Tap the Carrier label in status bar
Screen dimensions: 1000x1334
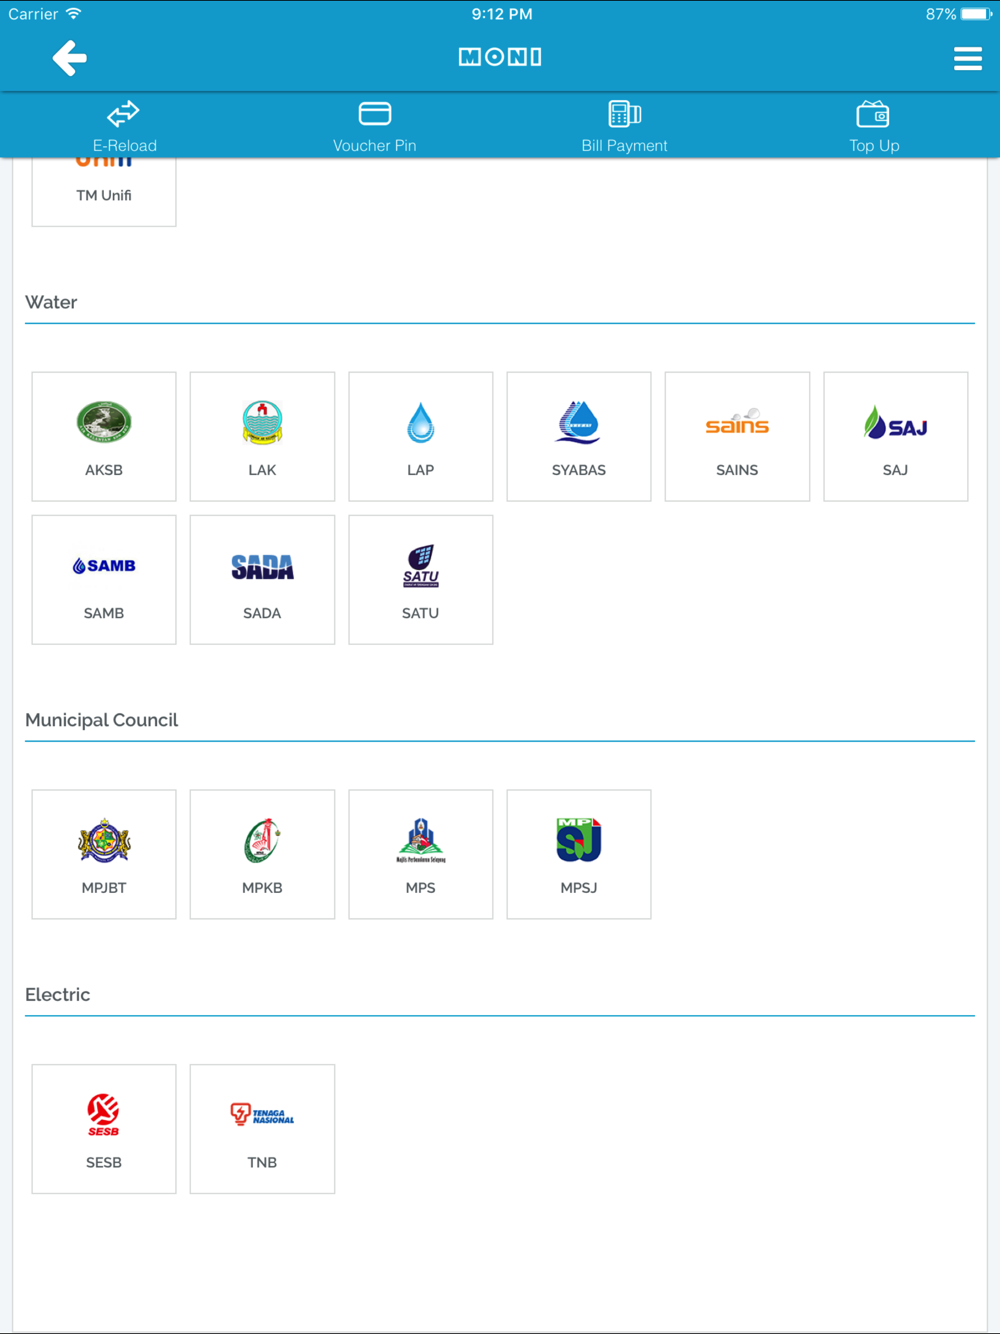pyautogui.click(x=33, y=14)
